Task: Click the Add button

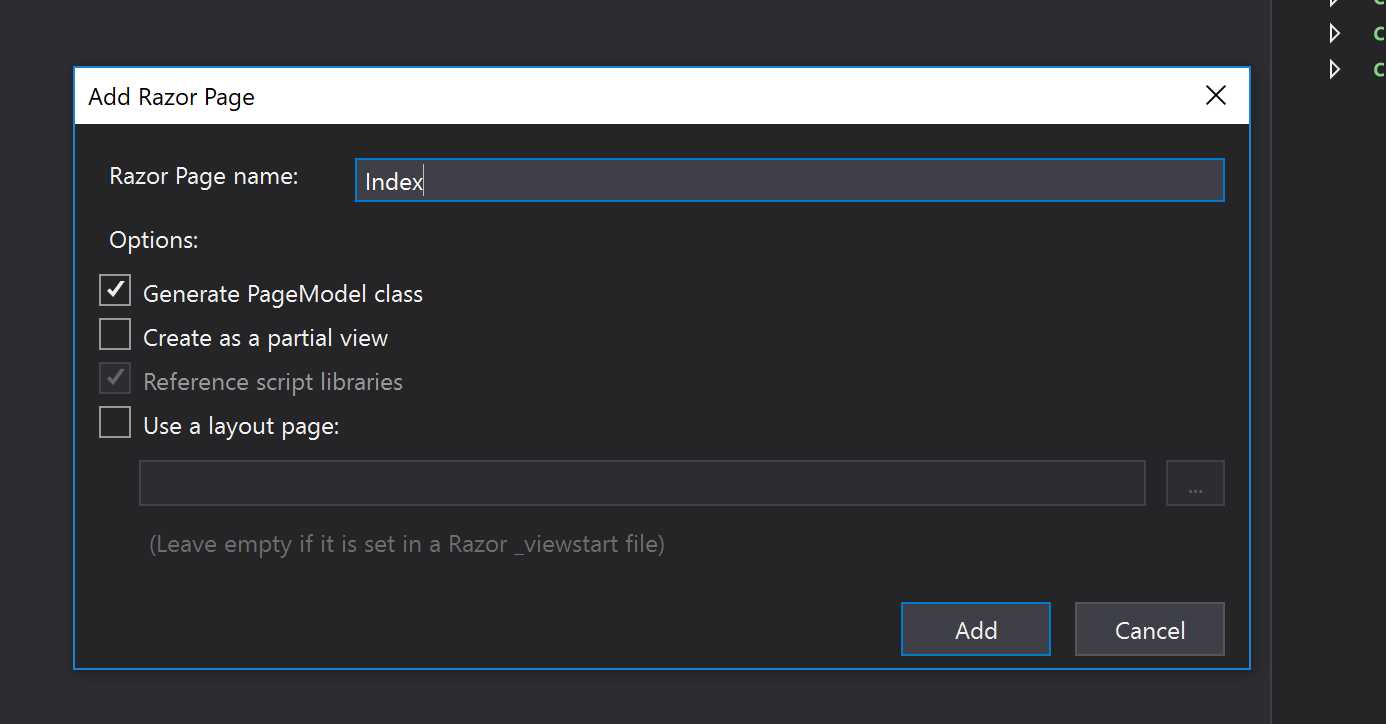Action: click(x=975, y=629)
